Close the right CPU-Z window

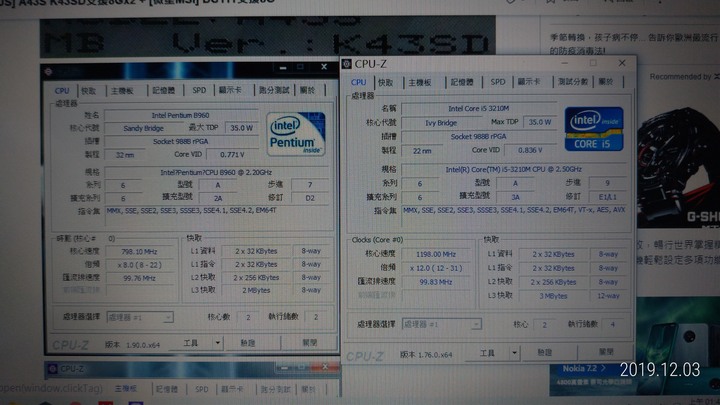click(622, 63)
